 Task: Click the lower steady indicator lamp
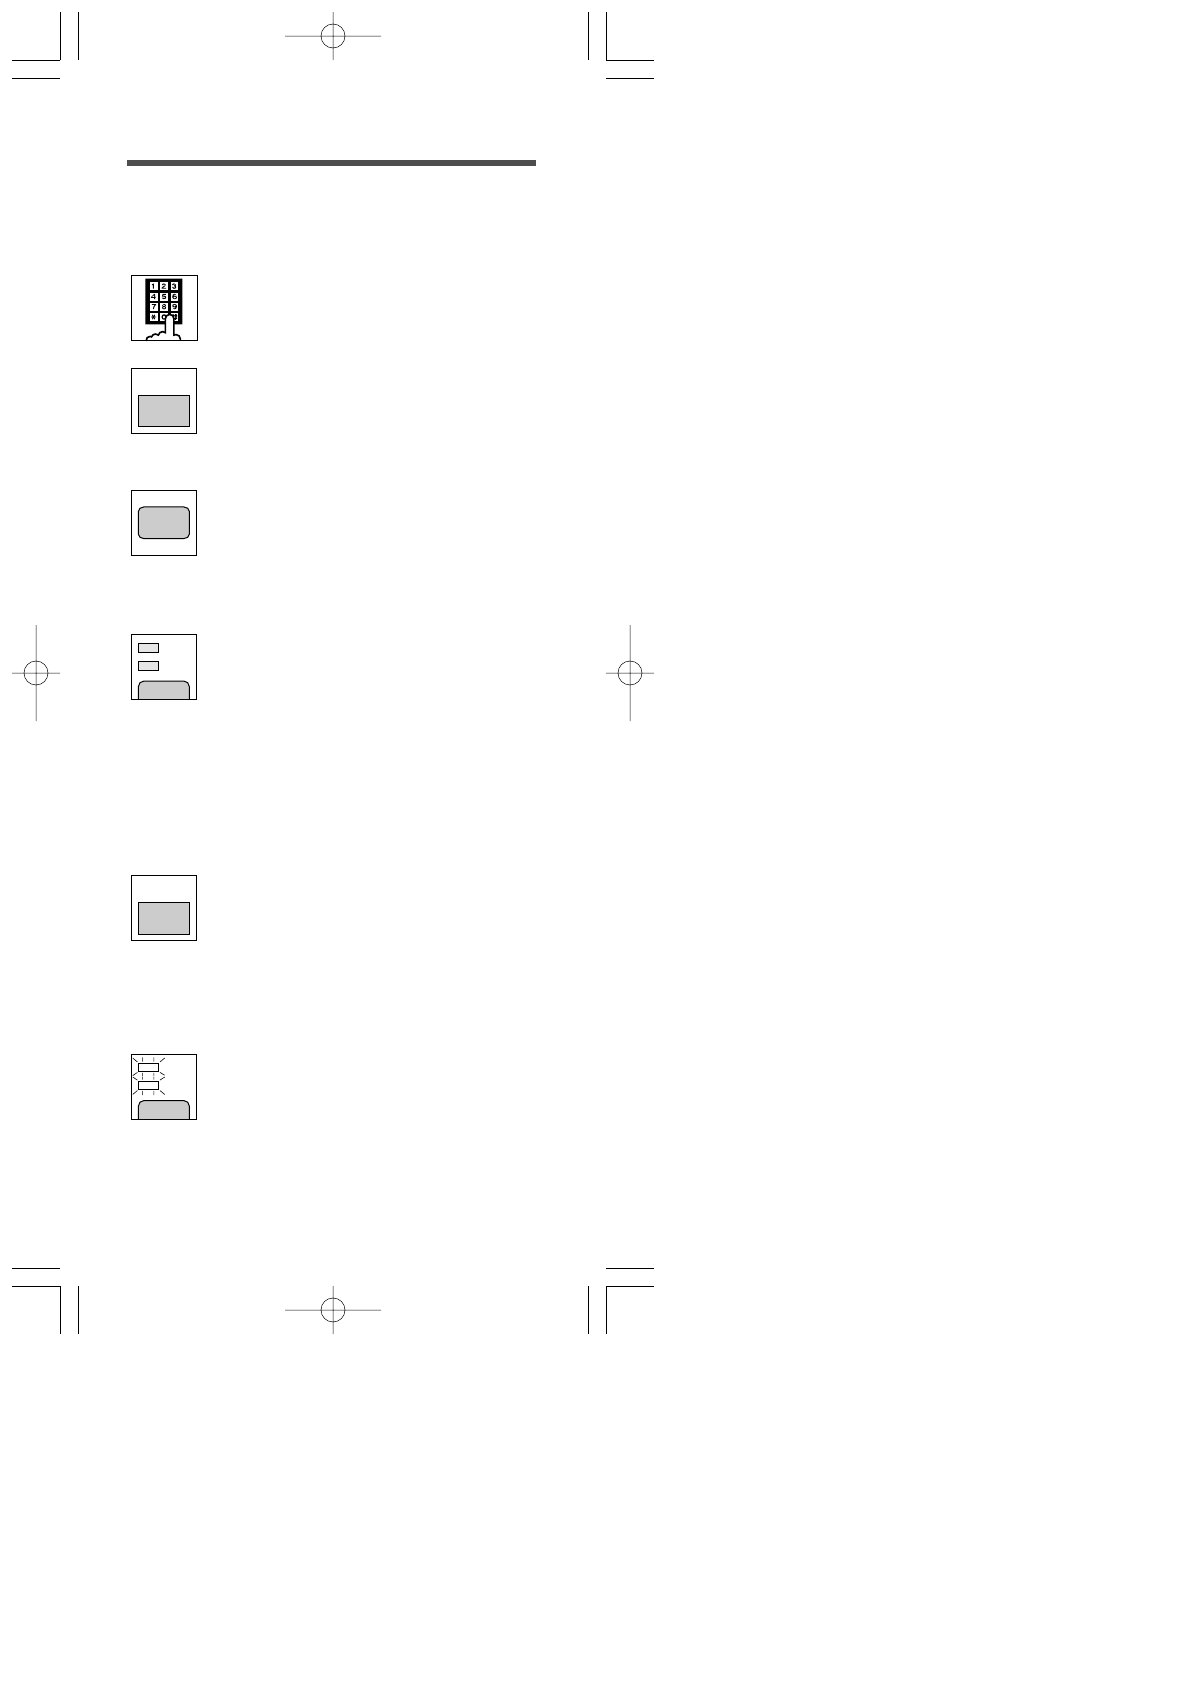point(148,666)
